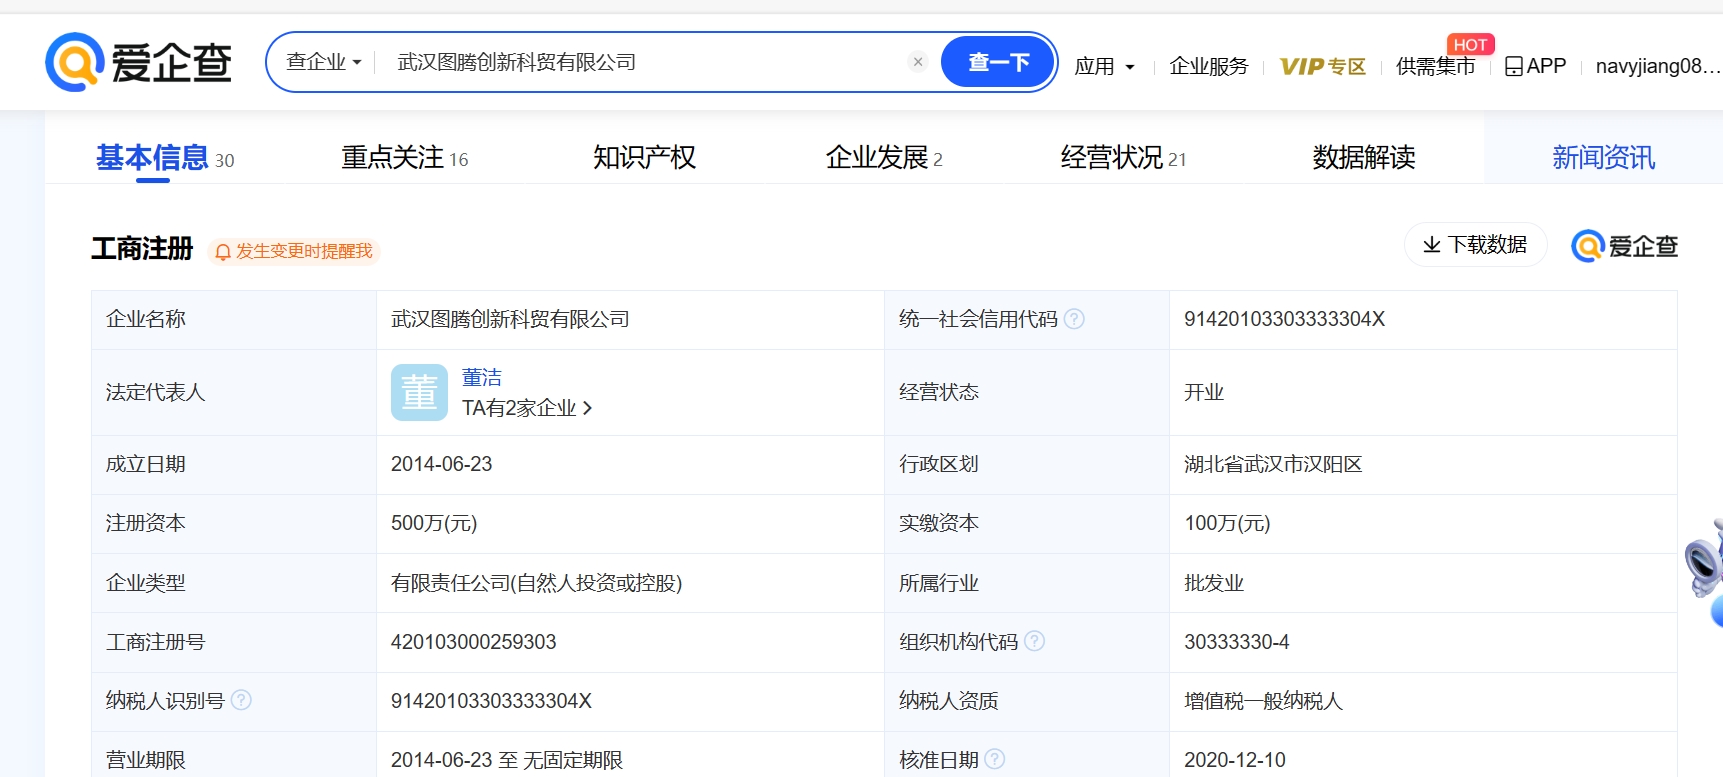
Task: Switch to the 知识产权 tab
Action: [x=644, y=158]
